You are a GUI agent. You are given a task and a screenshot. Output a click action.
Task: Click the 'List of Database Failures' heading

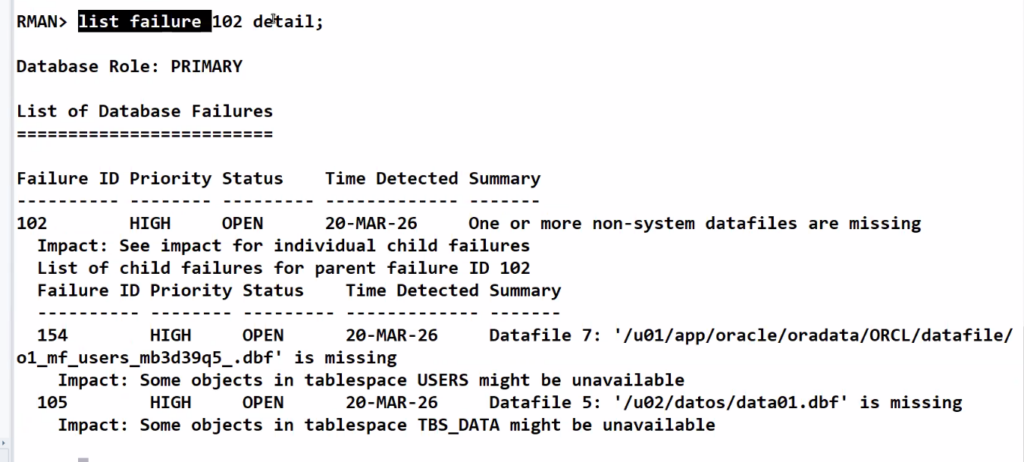[144, 111]
